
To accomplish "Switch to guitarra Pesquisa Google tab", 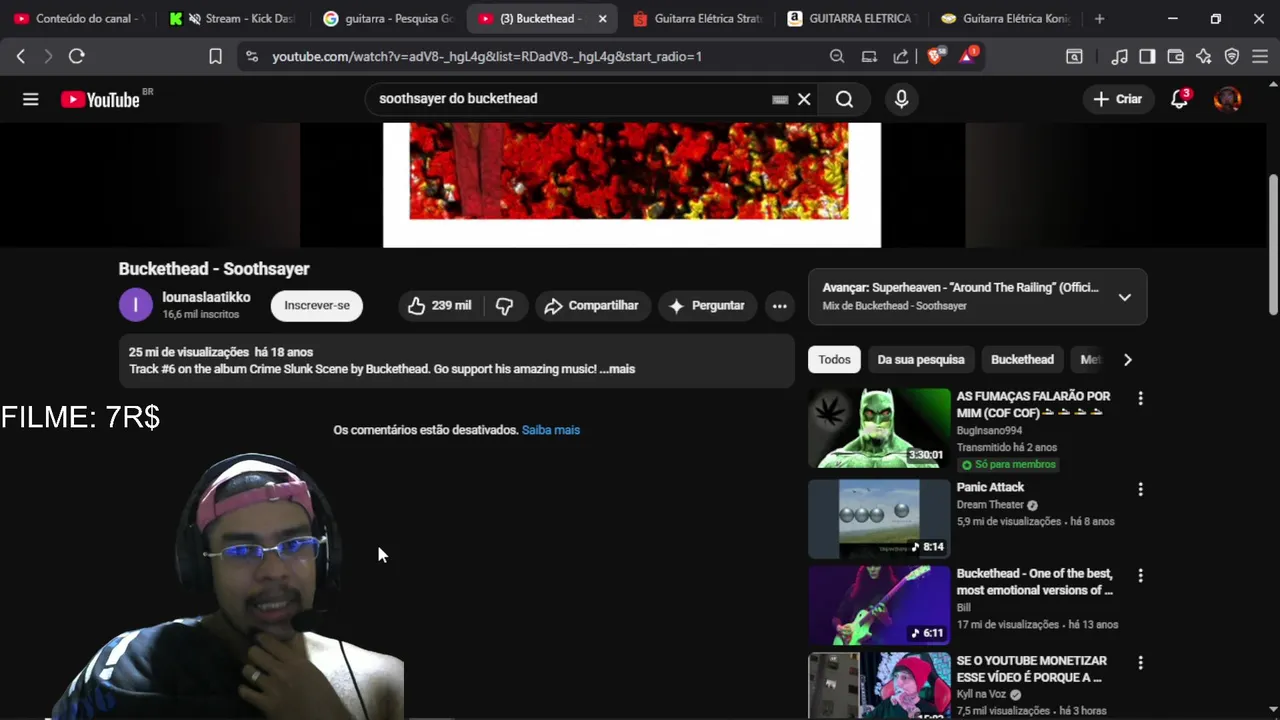I will (x=388, y=19).
